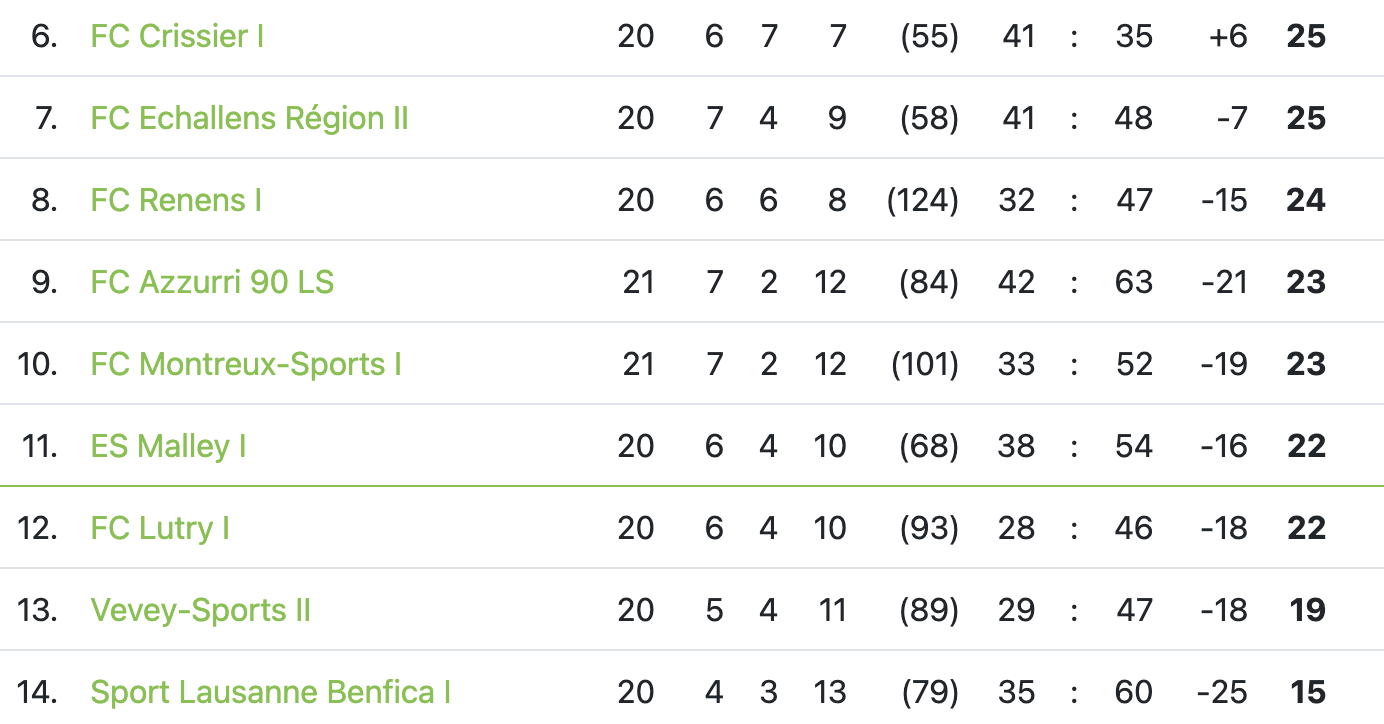Click the 63 goals conceded by Azzurri
The width and height of the screenshot is (1384, 724).
click(1134, 283)
